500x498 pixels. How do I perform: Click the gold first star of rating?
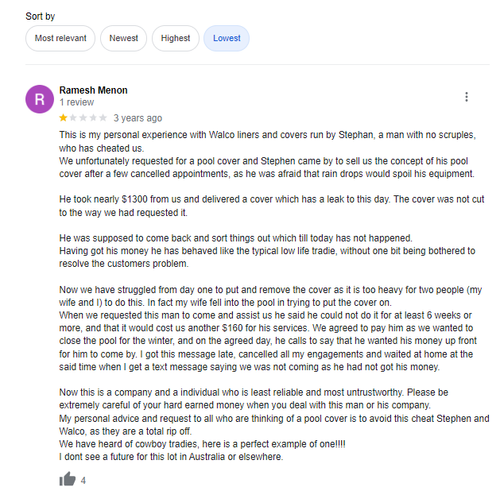(63, 118)
